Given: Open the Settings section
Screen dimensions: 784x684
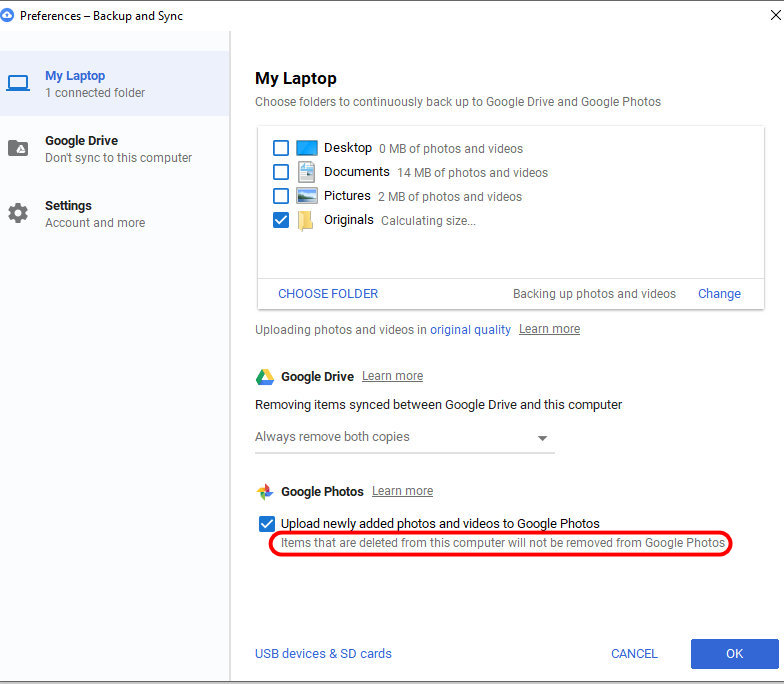Looking at the screenshot, I should click(114, 214).
